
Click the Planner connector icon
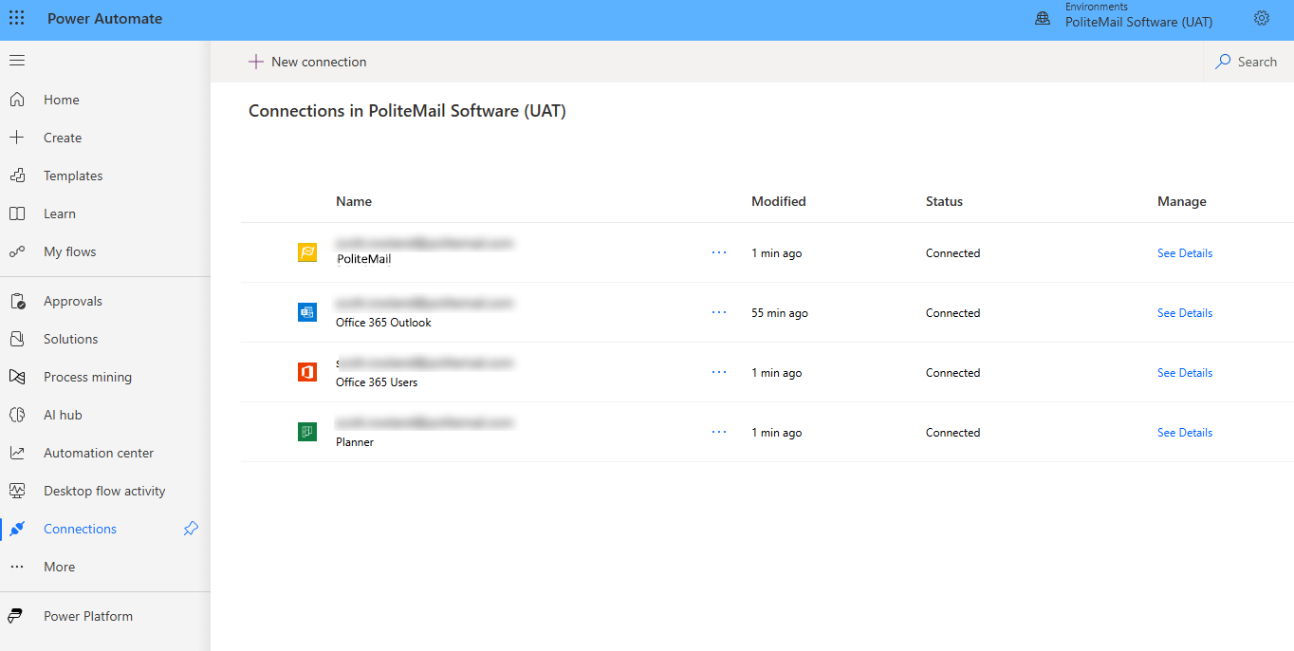click(x=307, y=432)
